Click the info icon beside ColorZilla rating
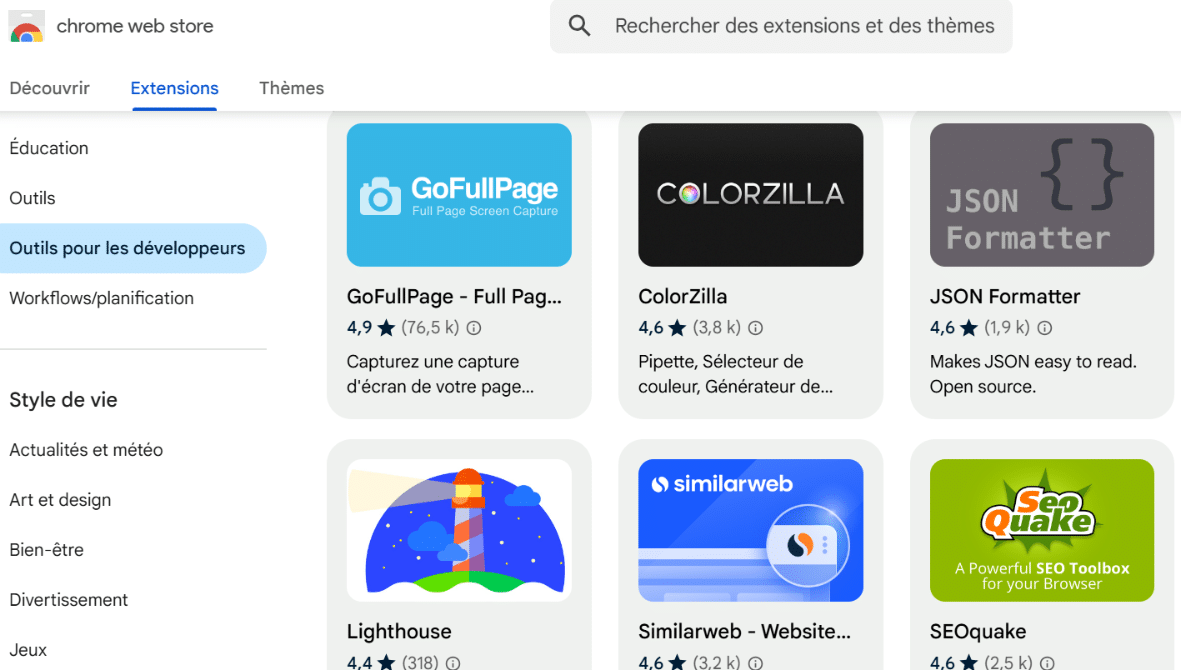Image resolution: width=1200 pixels, height=670 pixels. [755, 327]
